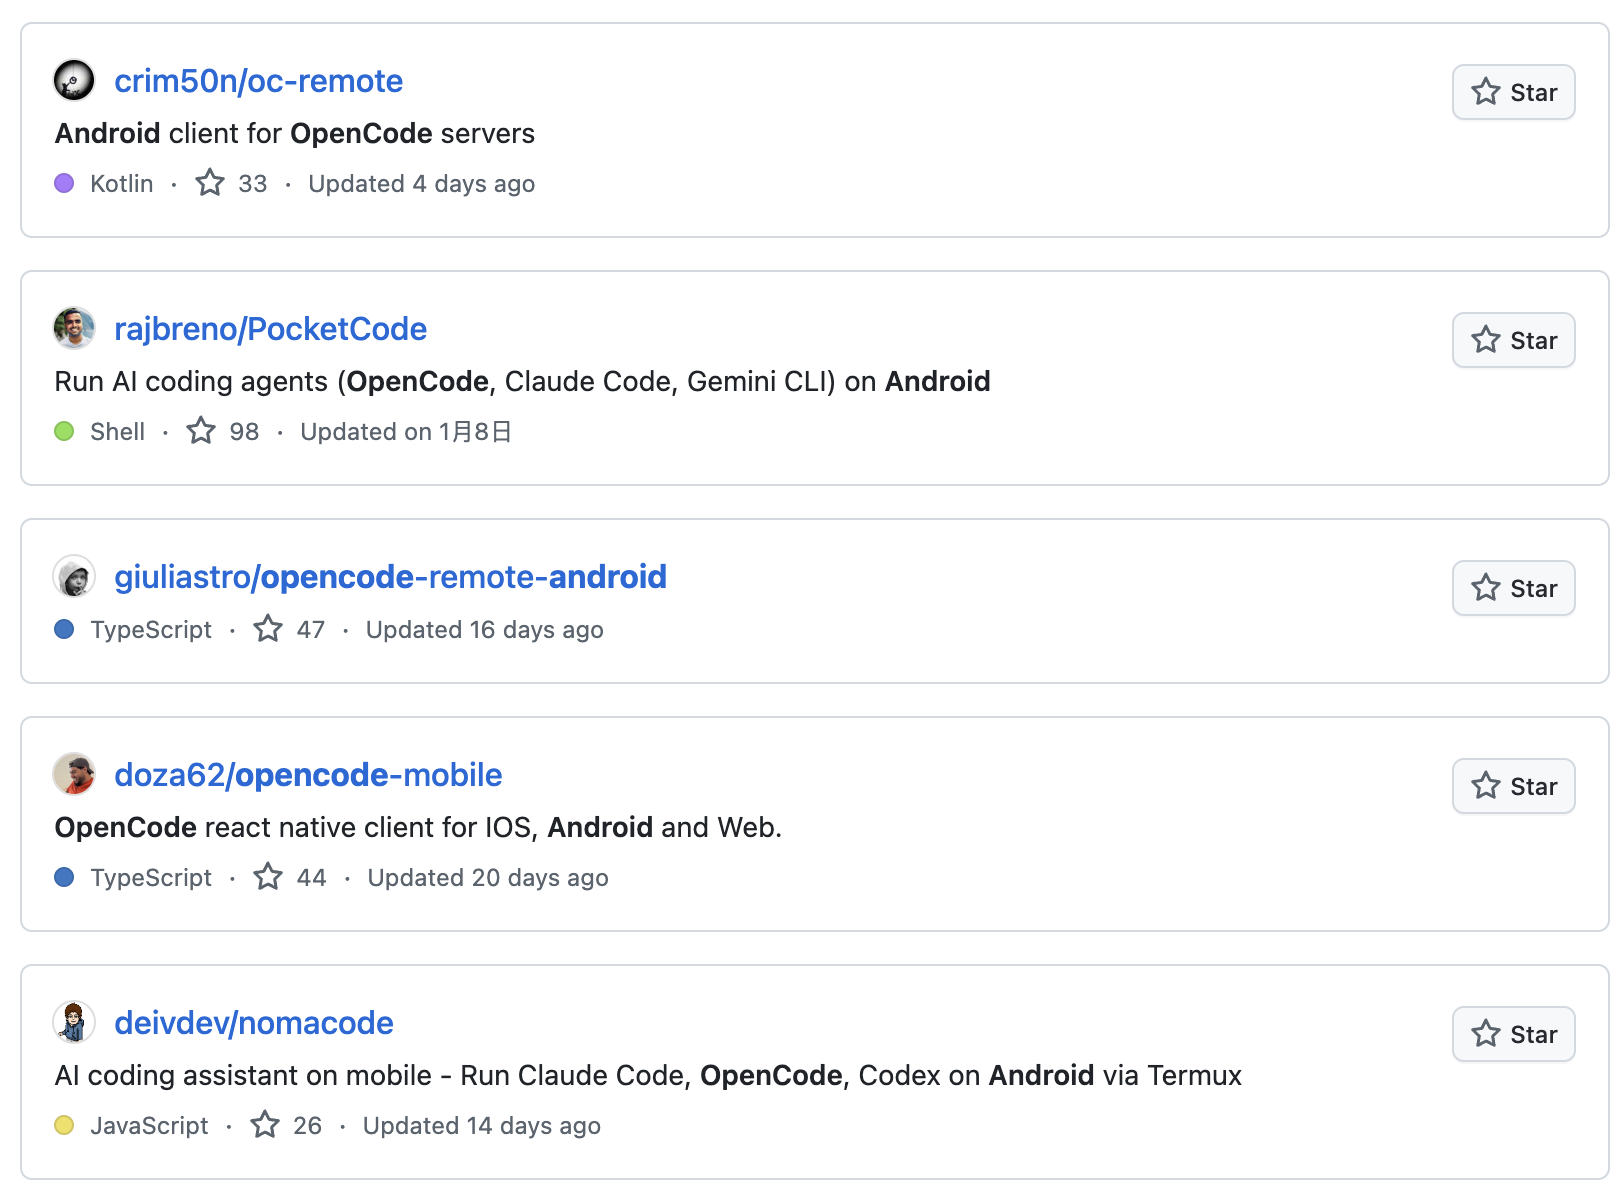Click crim50n's avatar image
The image size is (1624, 1192).
click(74, 81)
